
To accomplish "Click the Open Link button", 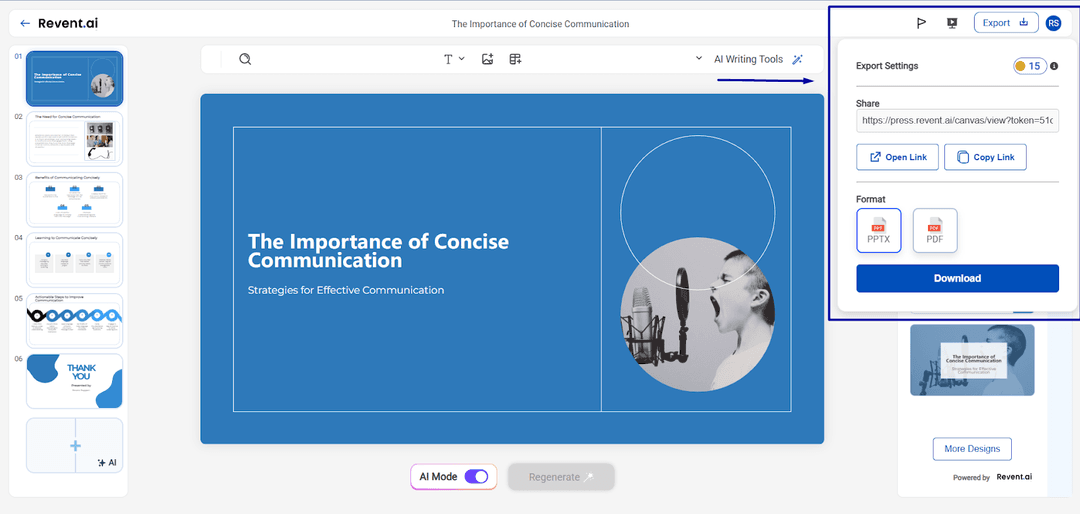I will pos(897,157).
